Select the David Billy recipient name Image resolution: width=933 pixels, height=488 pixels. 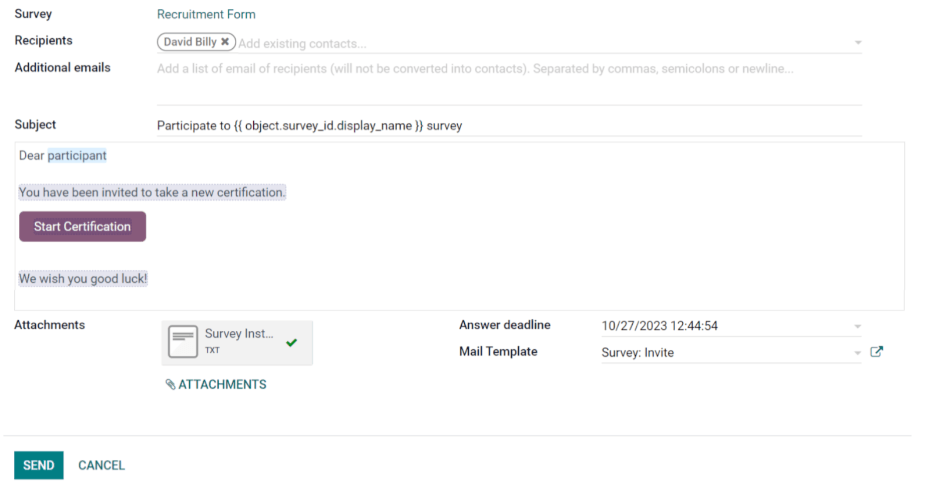coord(192,42)
